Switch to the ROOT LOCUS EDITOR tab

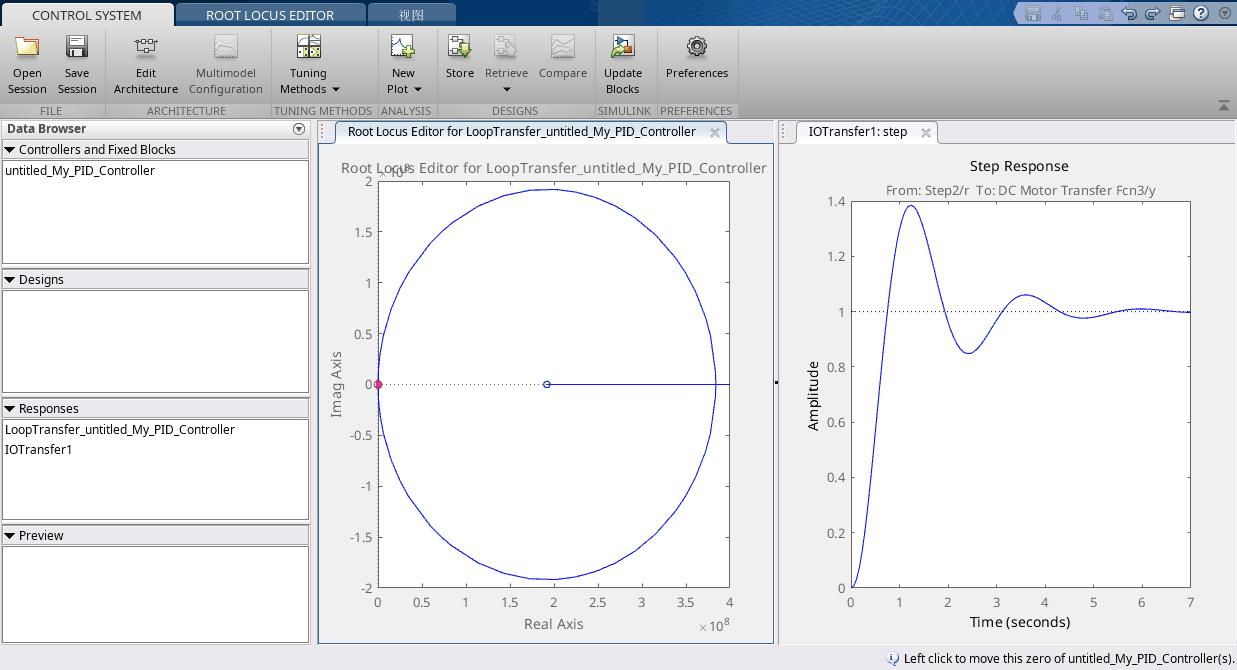coord(270,15)
